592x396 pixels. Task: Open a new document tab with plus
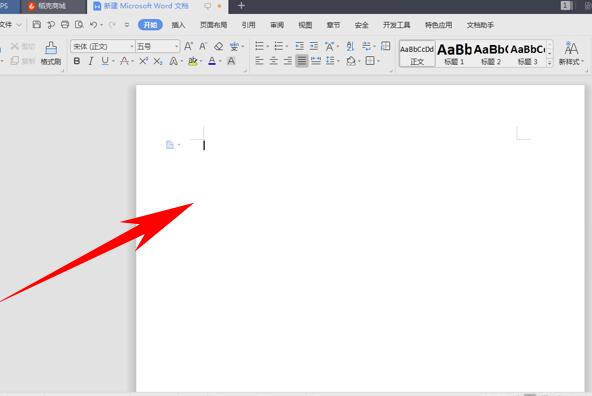241,6
